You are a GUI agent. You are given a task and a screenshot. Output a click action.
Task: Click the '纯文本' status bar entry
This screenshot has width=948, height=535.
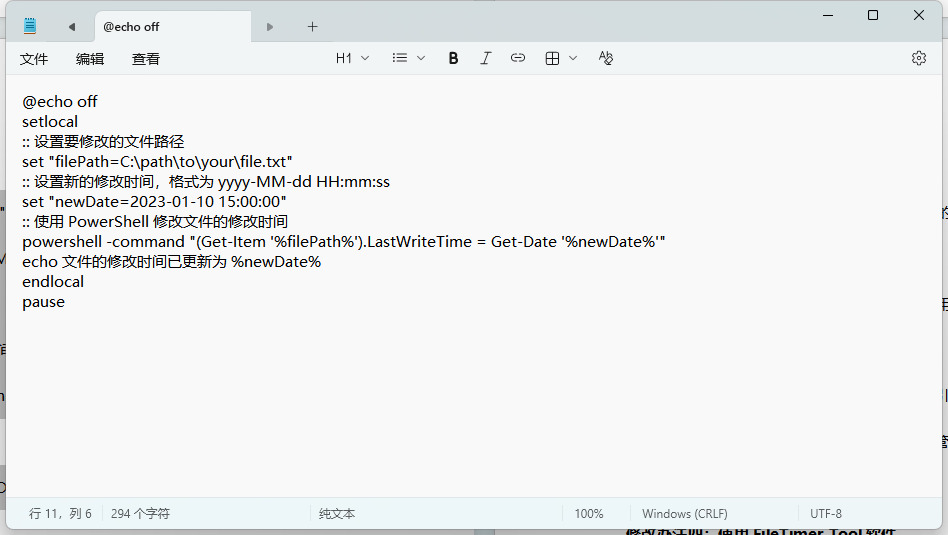(x=337, y=513)
